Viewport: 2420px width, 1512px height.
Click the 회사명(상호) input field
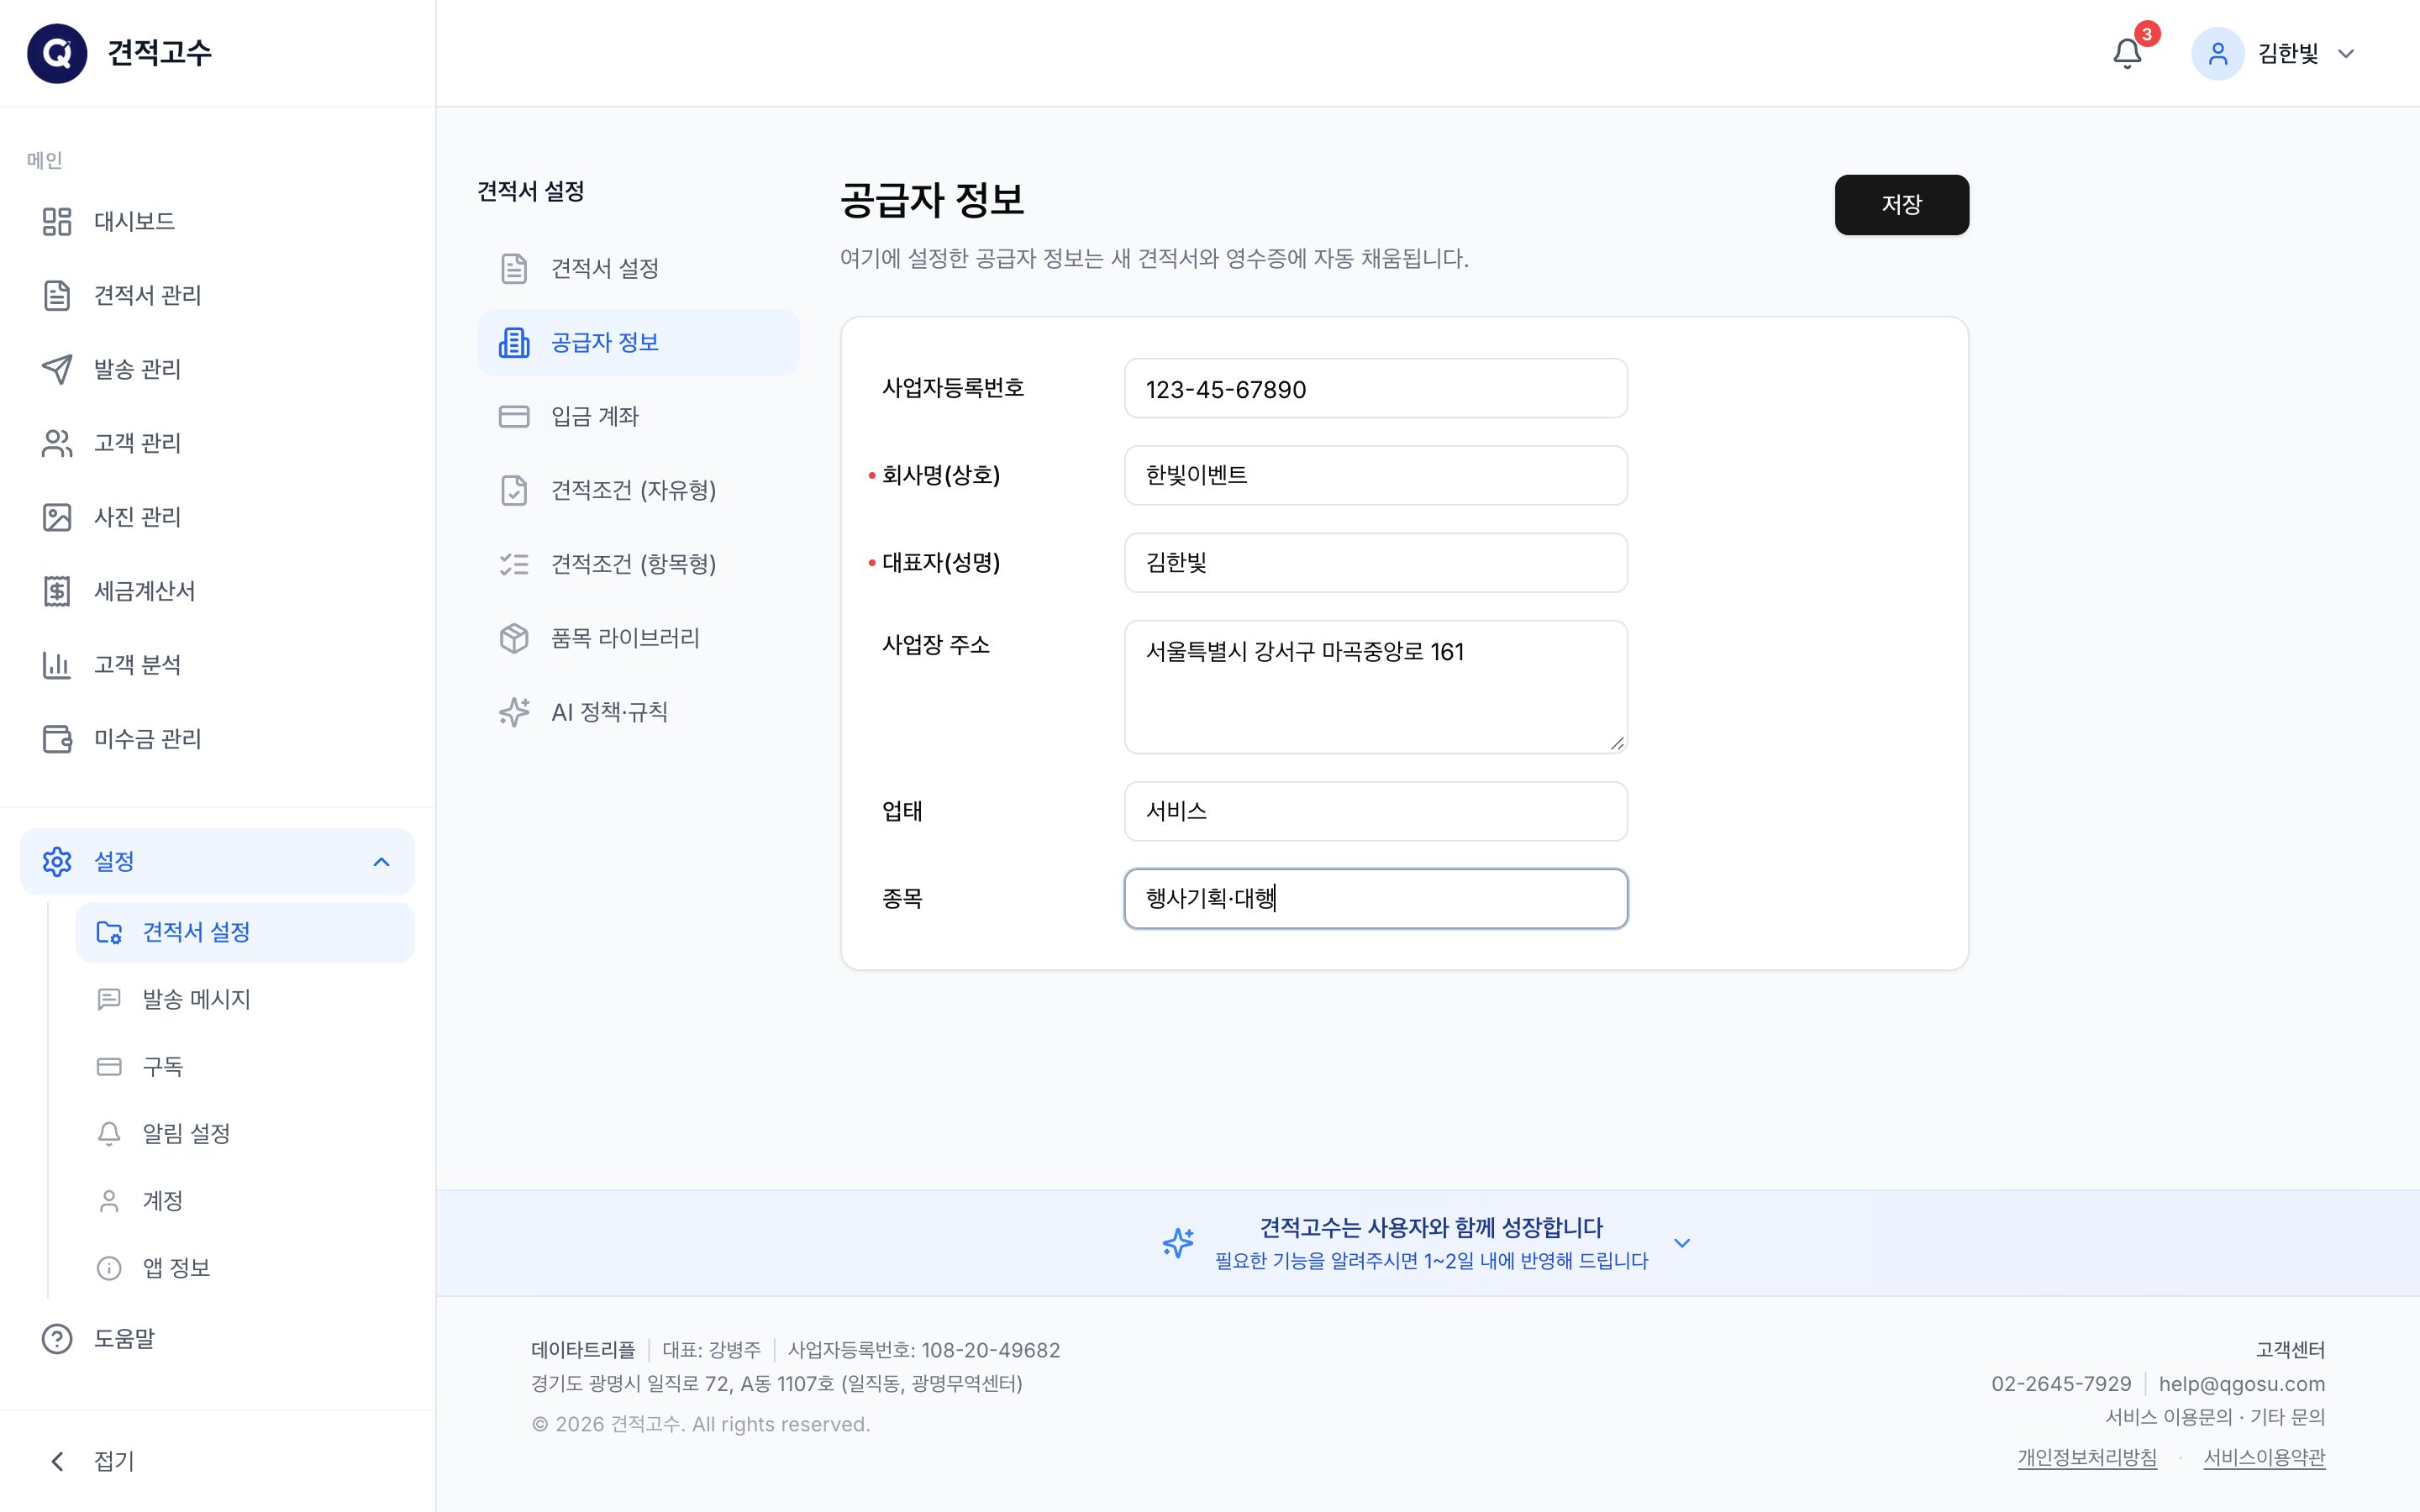pos(1375,475)
